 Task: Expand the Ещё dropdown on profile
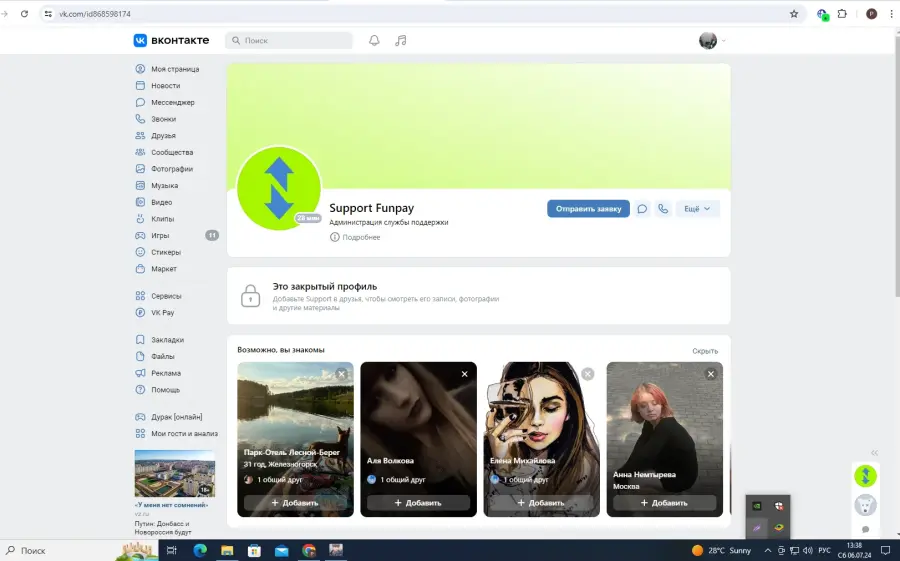pyautogui.click(x=697, y=208)
